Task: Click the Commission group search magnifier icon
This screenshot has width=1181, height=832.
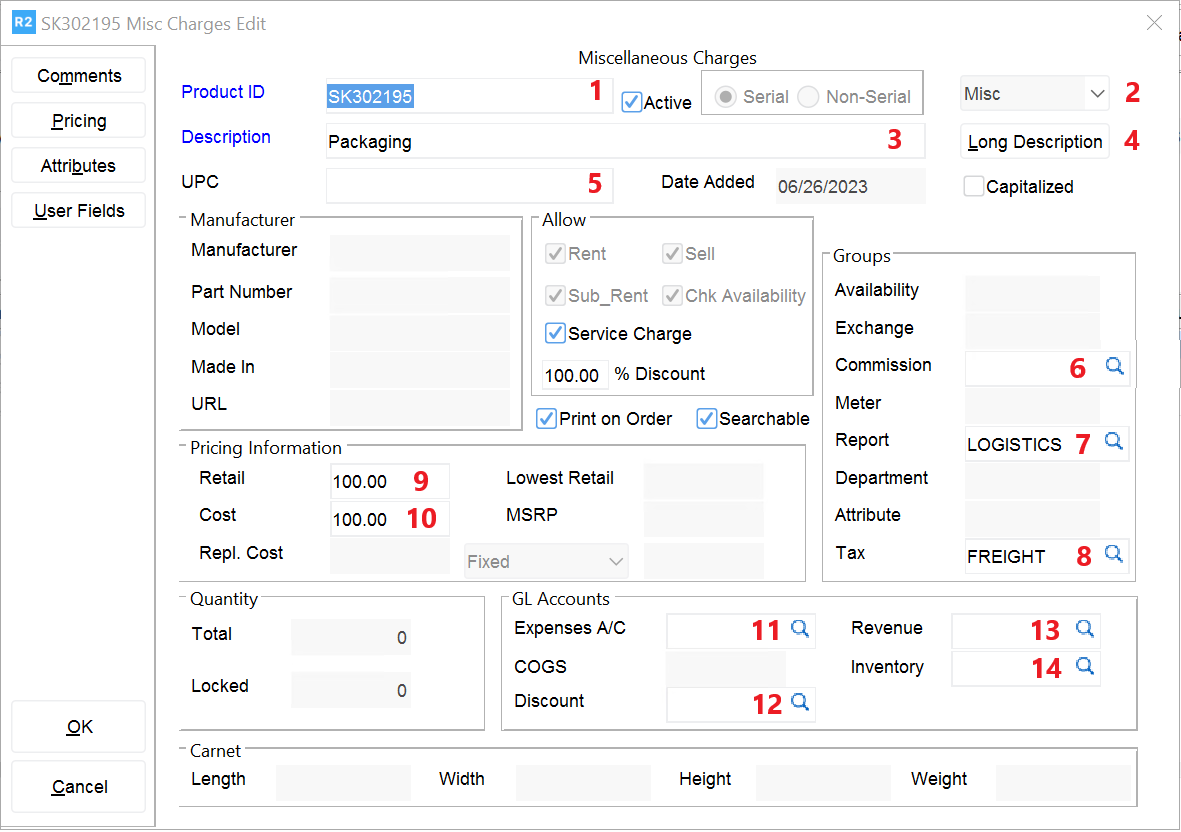Action: click(1114, 367)
